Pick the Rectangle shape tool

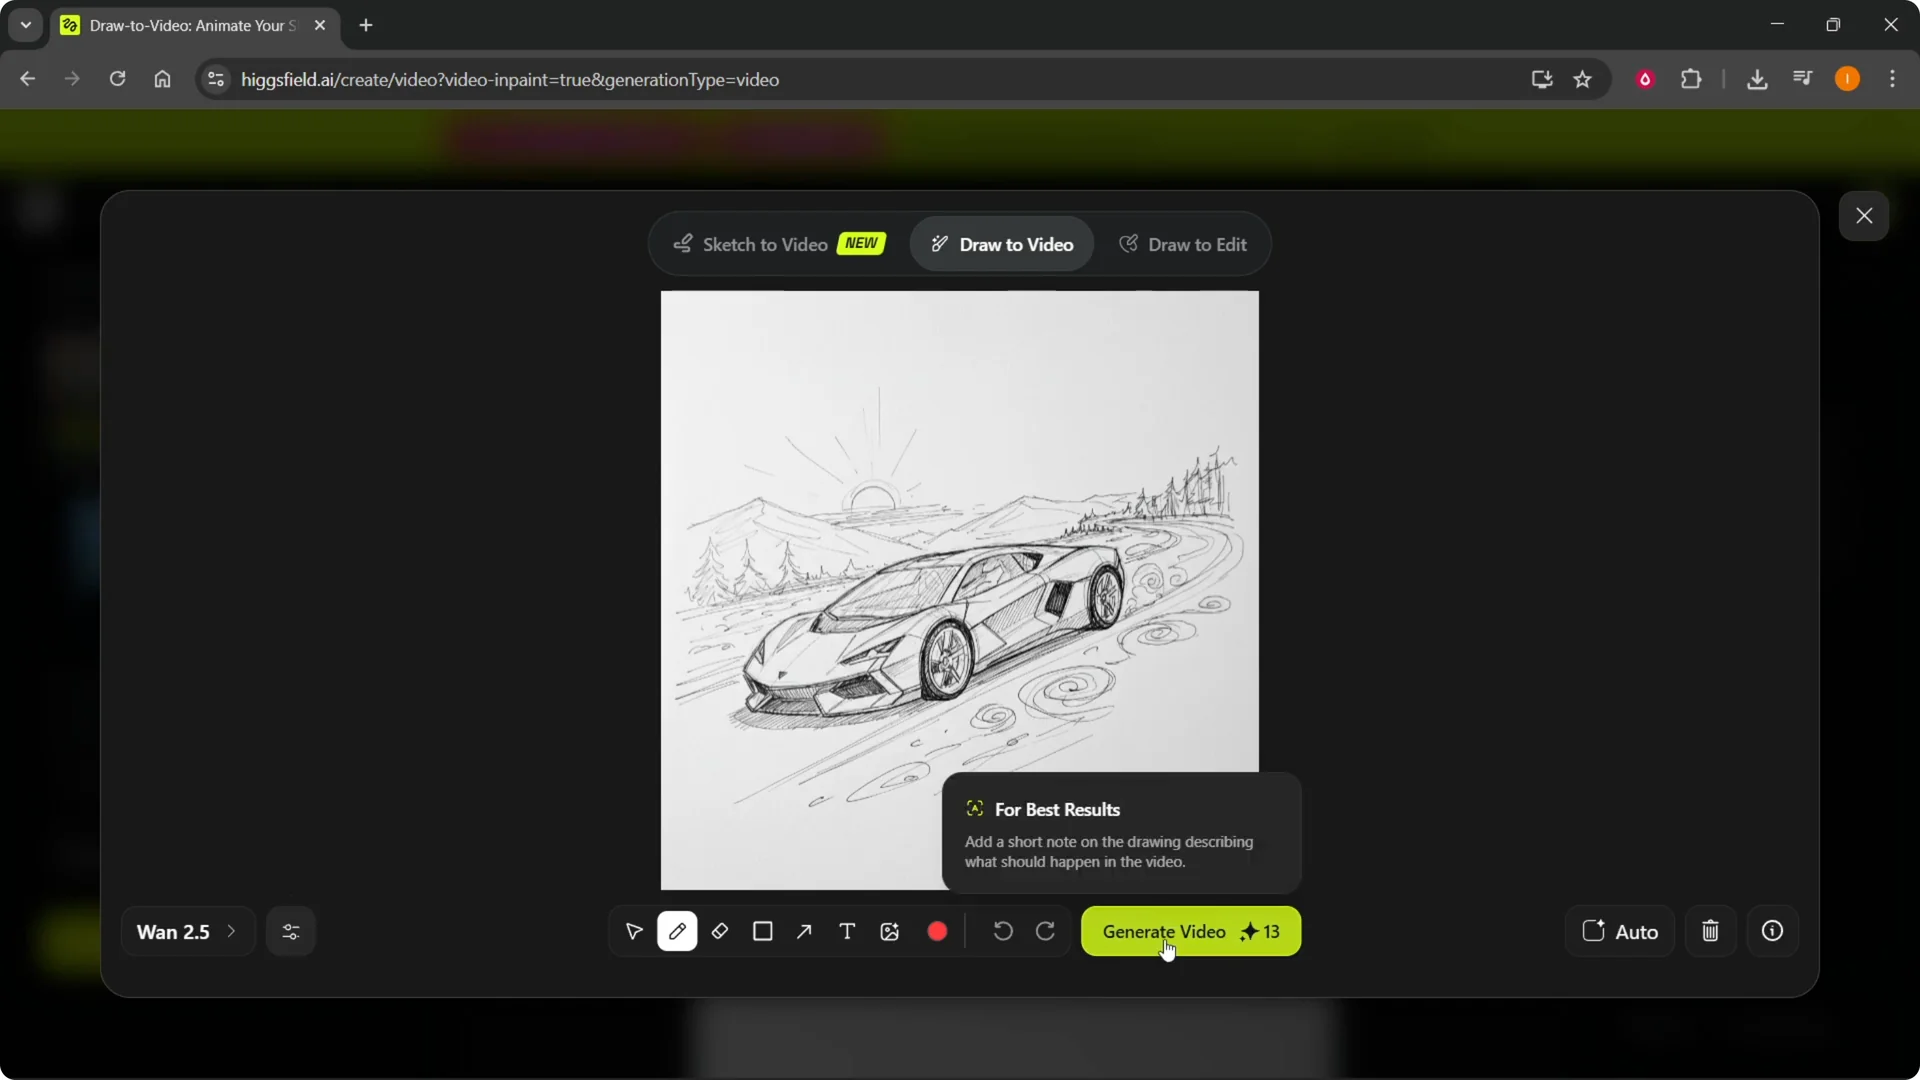pyautogui.click(x=762, y=931)
